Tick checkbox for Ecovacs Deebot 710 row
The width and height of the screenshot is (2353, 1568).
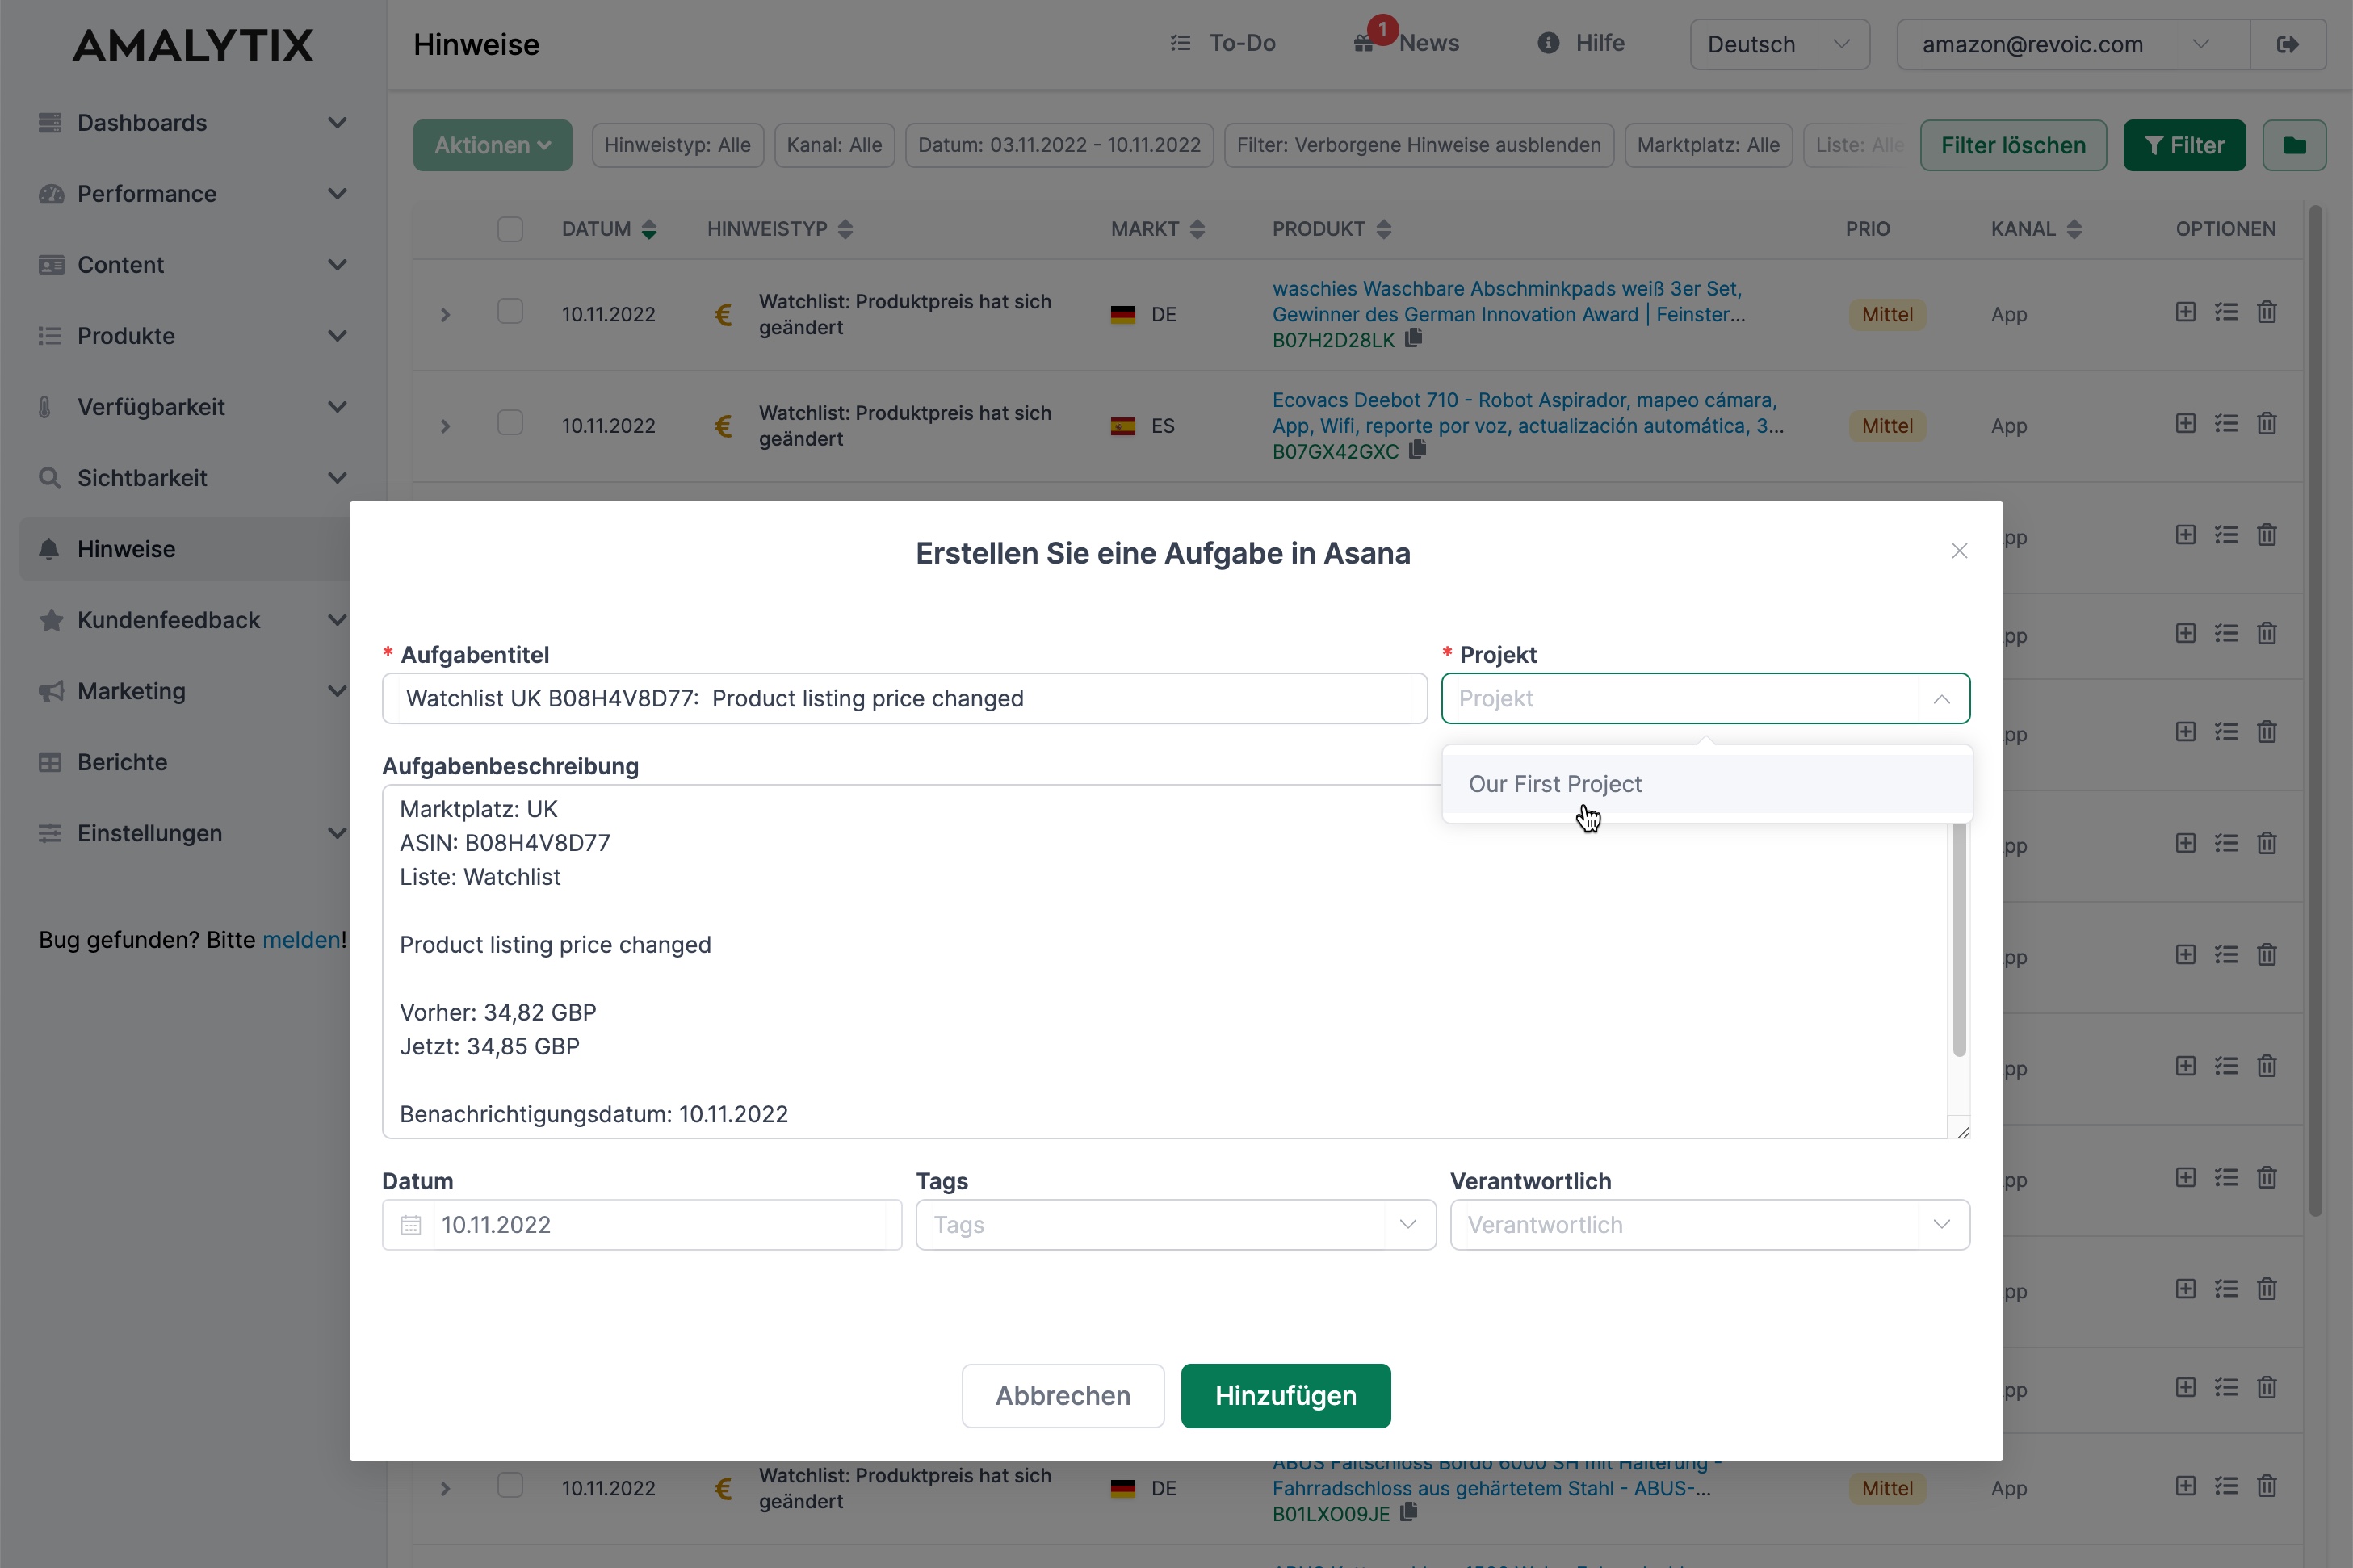pos(510,422)
